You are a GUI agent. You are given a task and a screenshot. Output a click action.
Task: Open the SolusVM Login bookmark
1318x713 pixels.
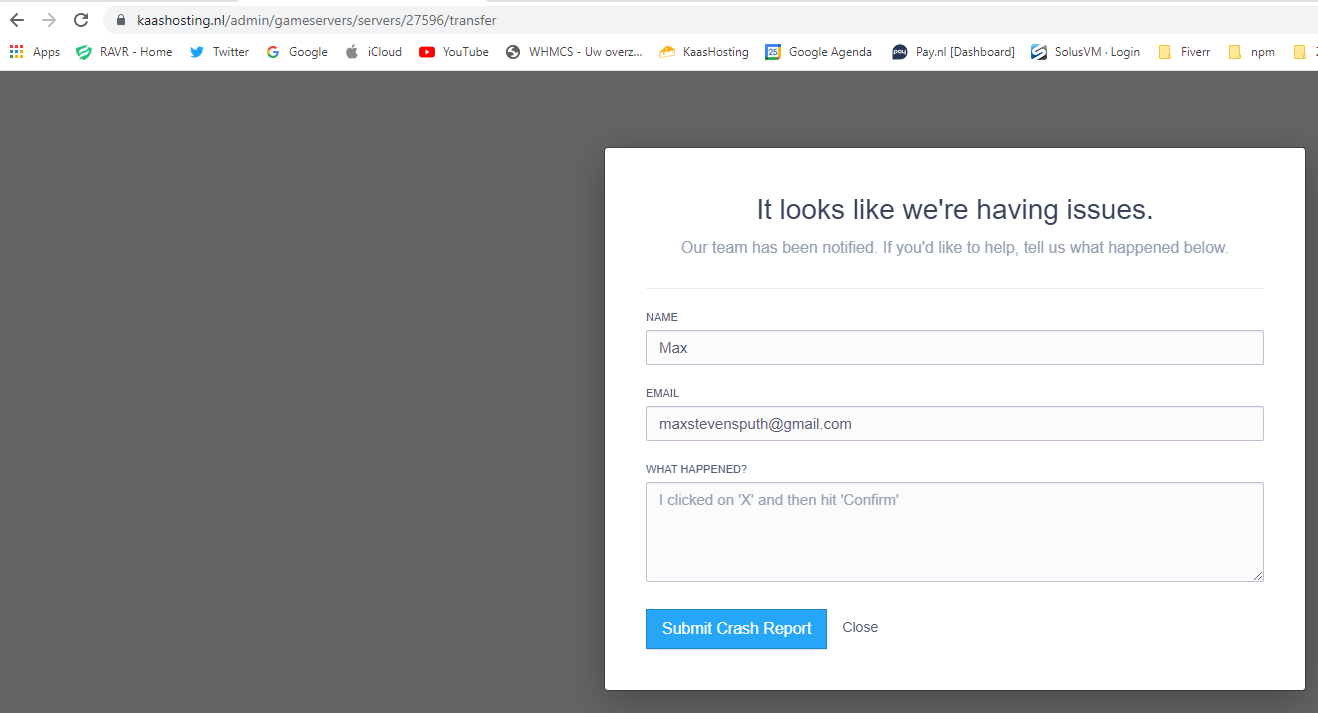pyautogui.click(x=1086, y=52)
